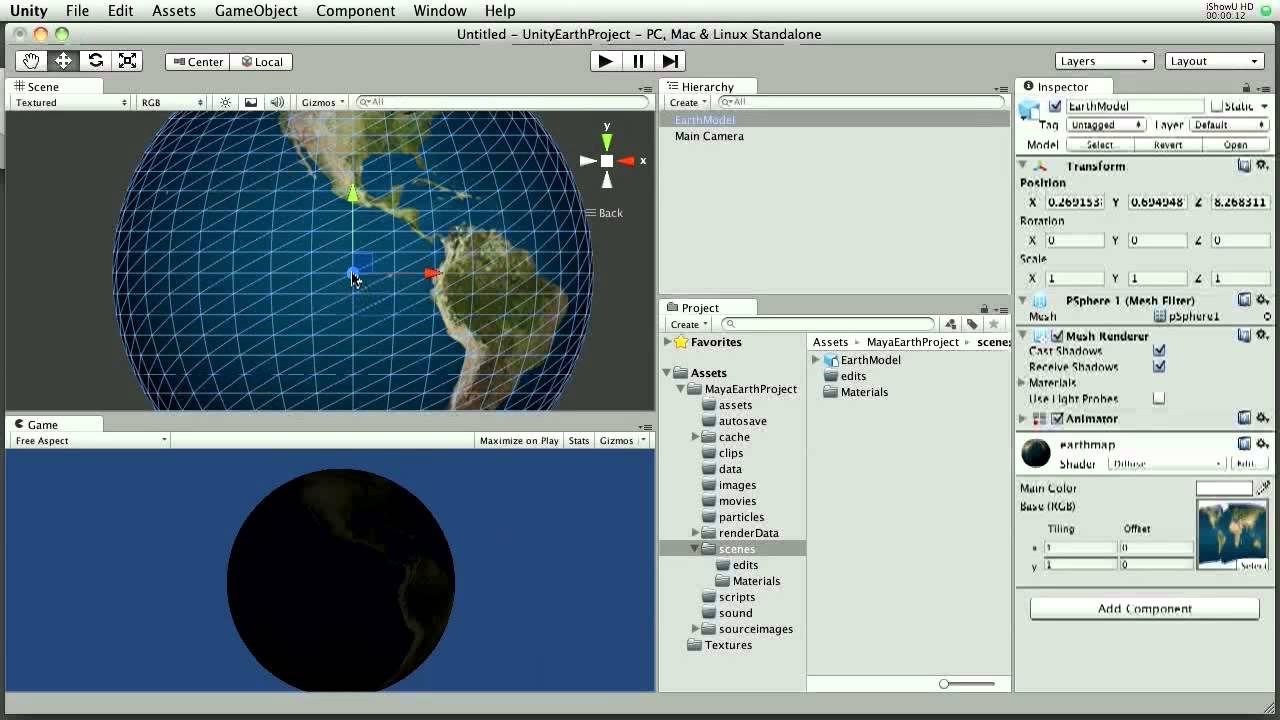
Task: Click Maximize on Play button
Action: [519, 440]
